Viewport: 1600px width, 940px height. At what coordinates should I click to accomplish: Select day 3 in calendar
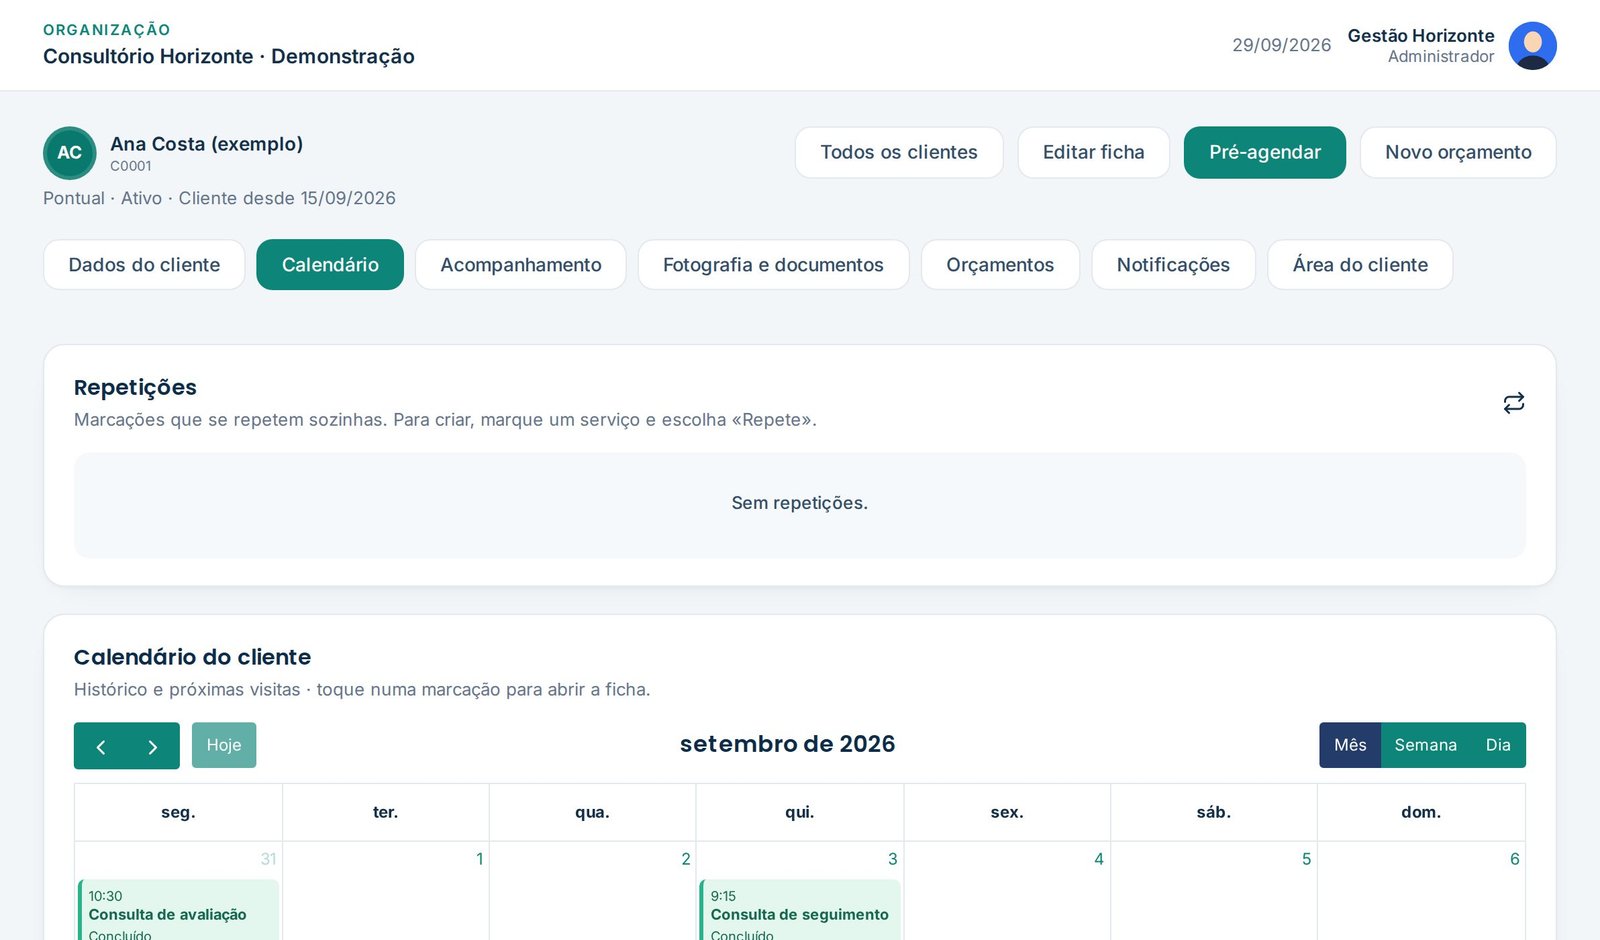pos(893,859)
